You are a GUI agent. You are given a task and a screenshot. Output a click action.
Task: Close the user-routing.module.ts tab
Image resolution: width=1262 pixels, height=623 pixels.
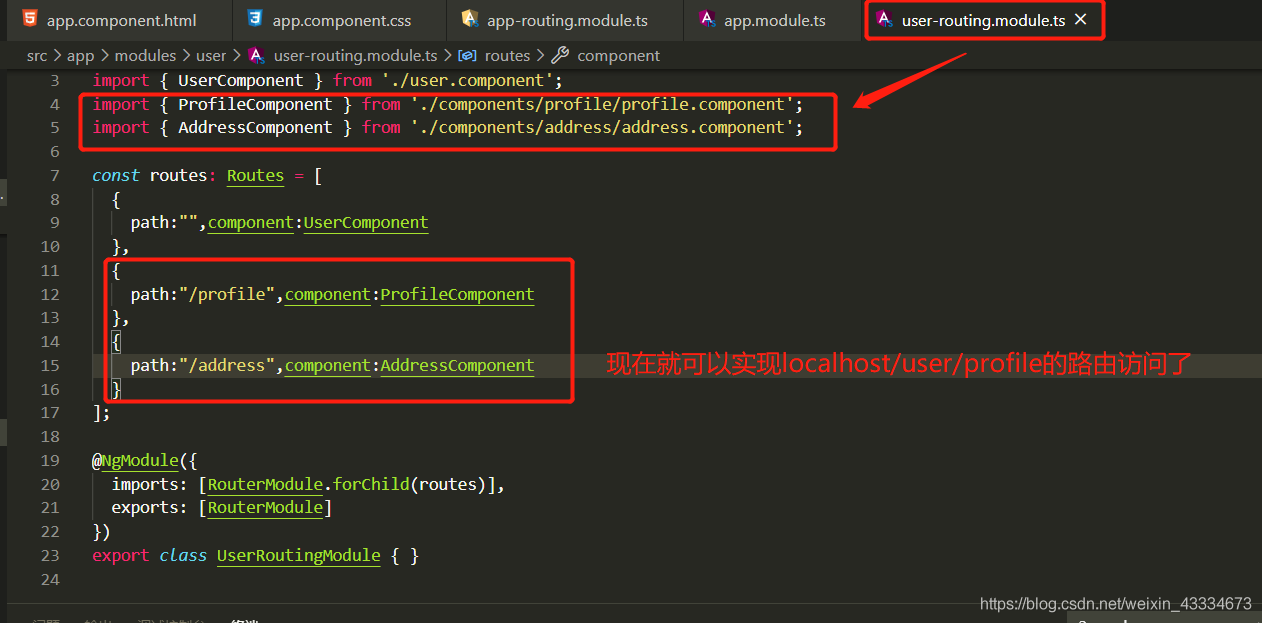(1080, 20)
